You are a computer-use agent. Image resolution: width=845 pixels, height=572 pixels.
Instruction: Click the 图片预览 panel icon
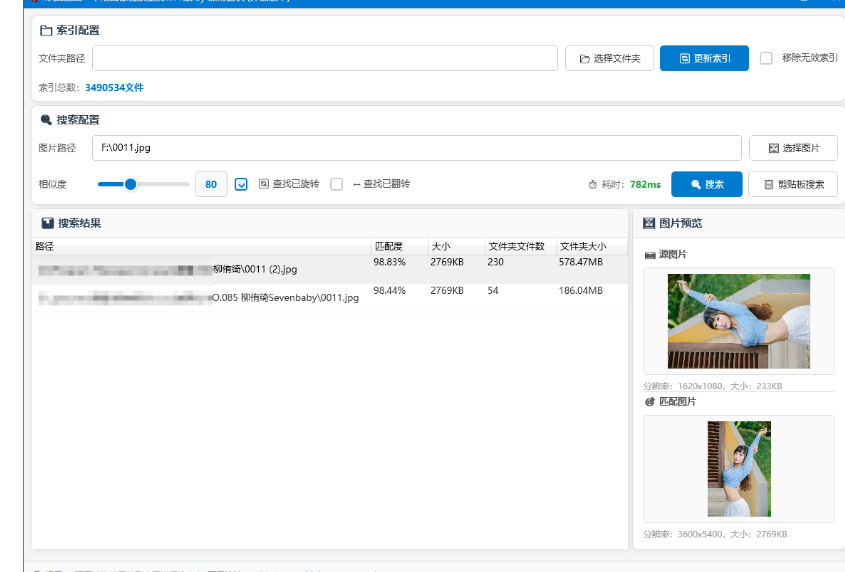click(649, 223)
